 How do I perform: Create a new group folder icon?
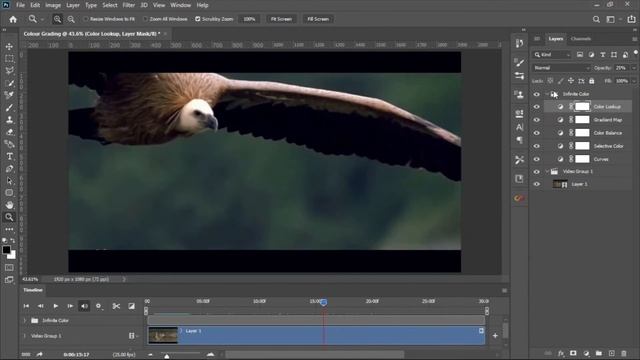pyautogui.click(x=599, y=353)
